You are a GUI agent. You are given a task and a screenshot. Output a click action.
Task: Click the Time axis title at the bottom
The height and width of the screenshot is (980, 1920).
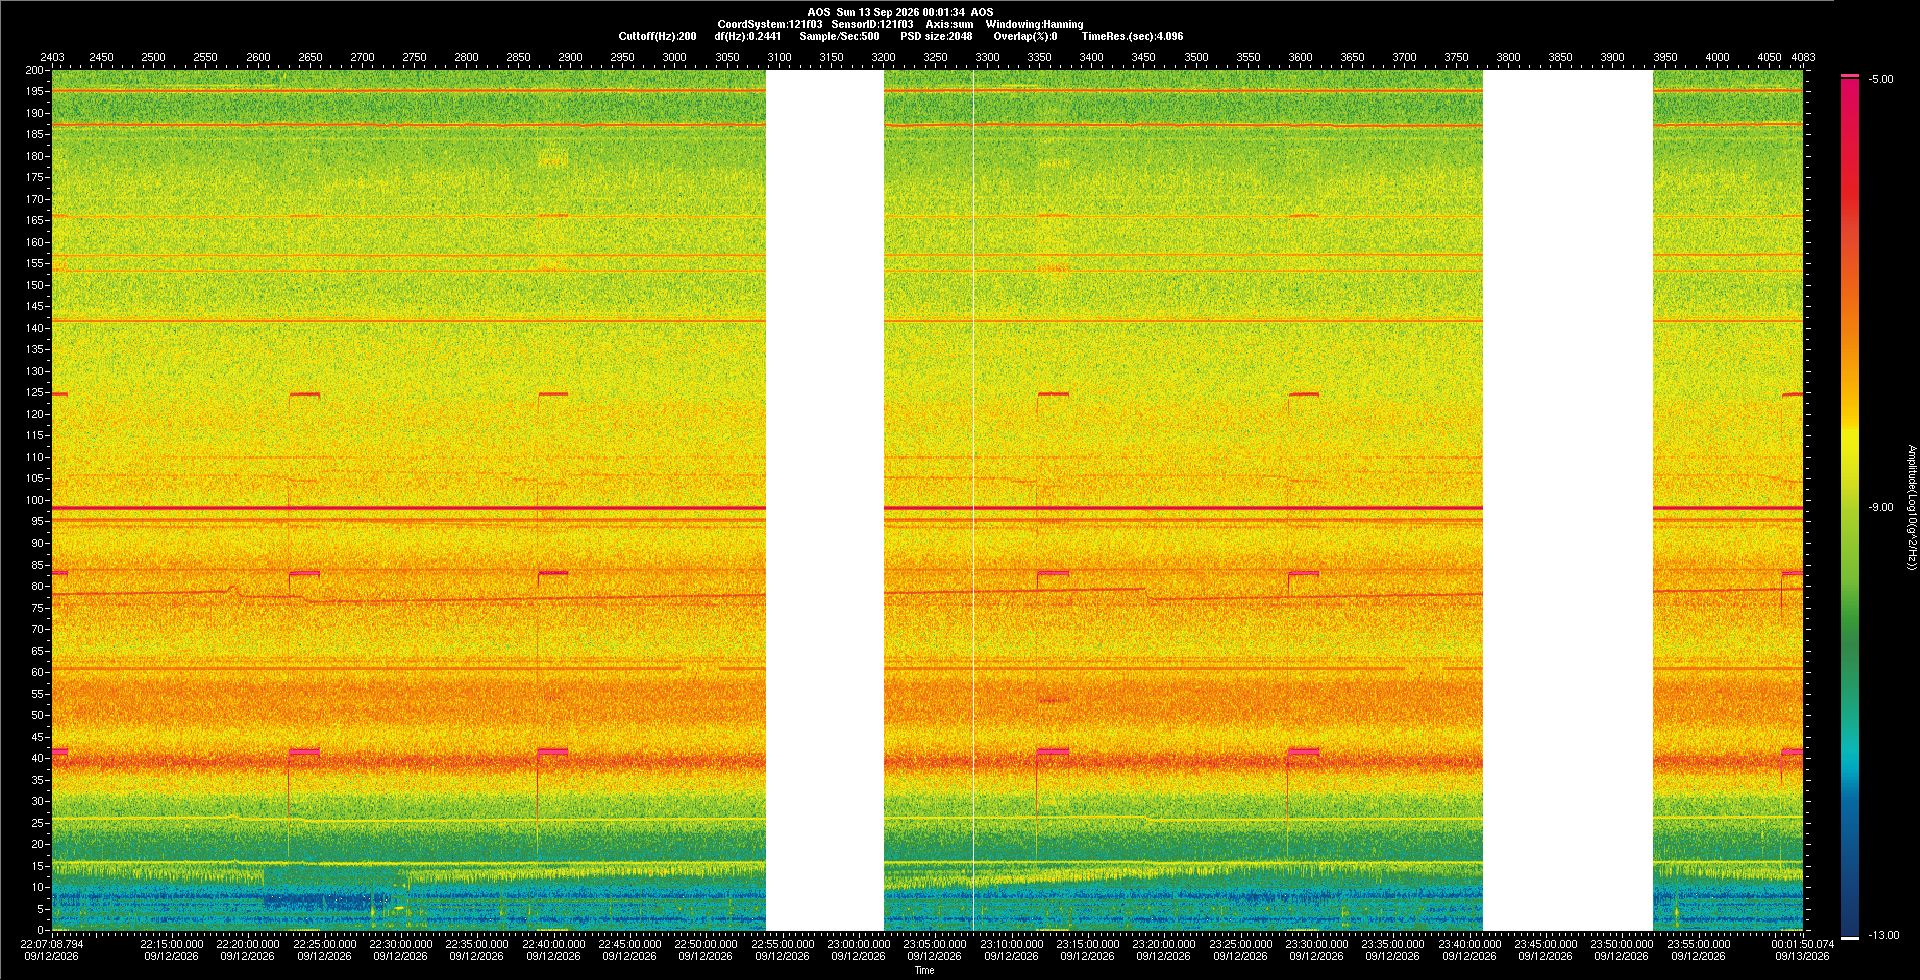(925, 970)
